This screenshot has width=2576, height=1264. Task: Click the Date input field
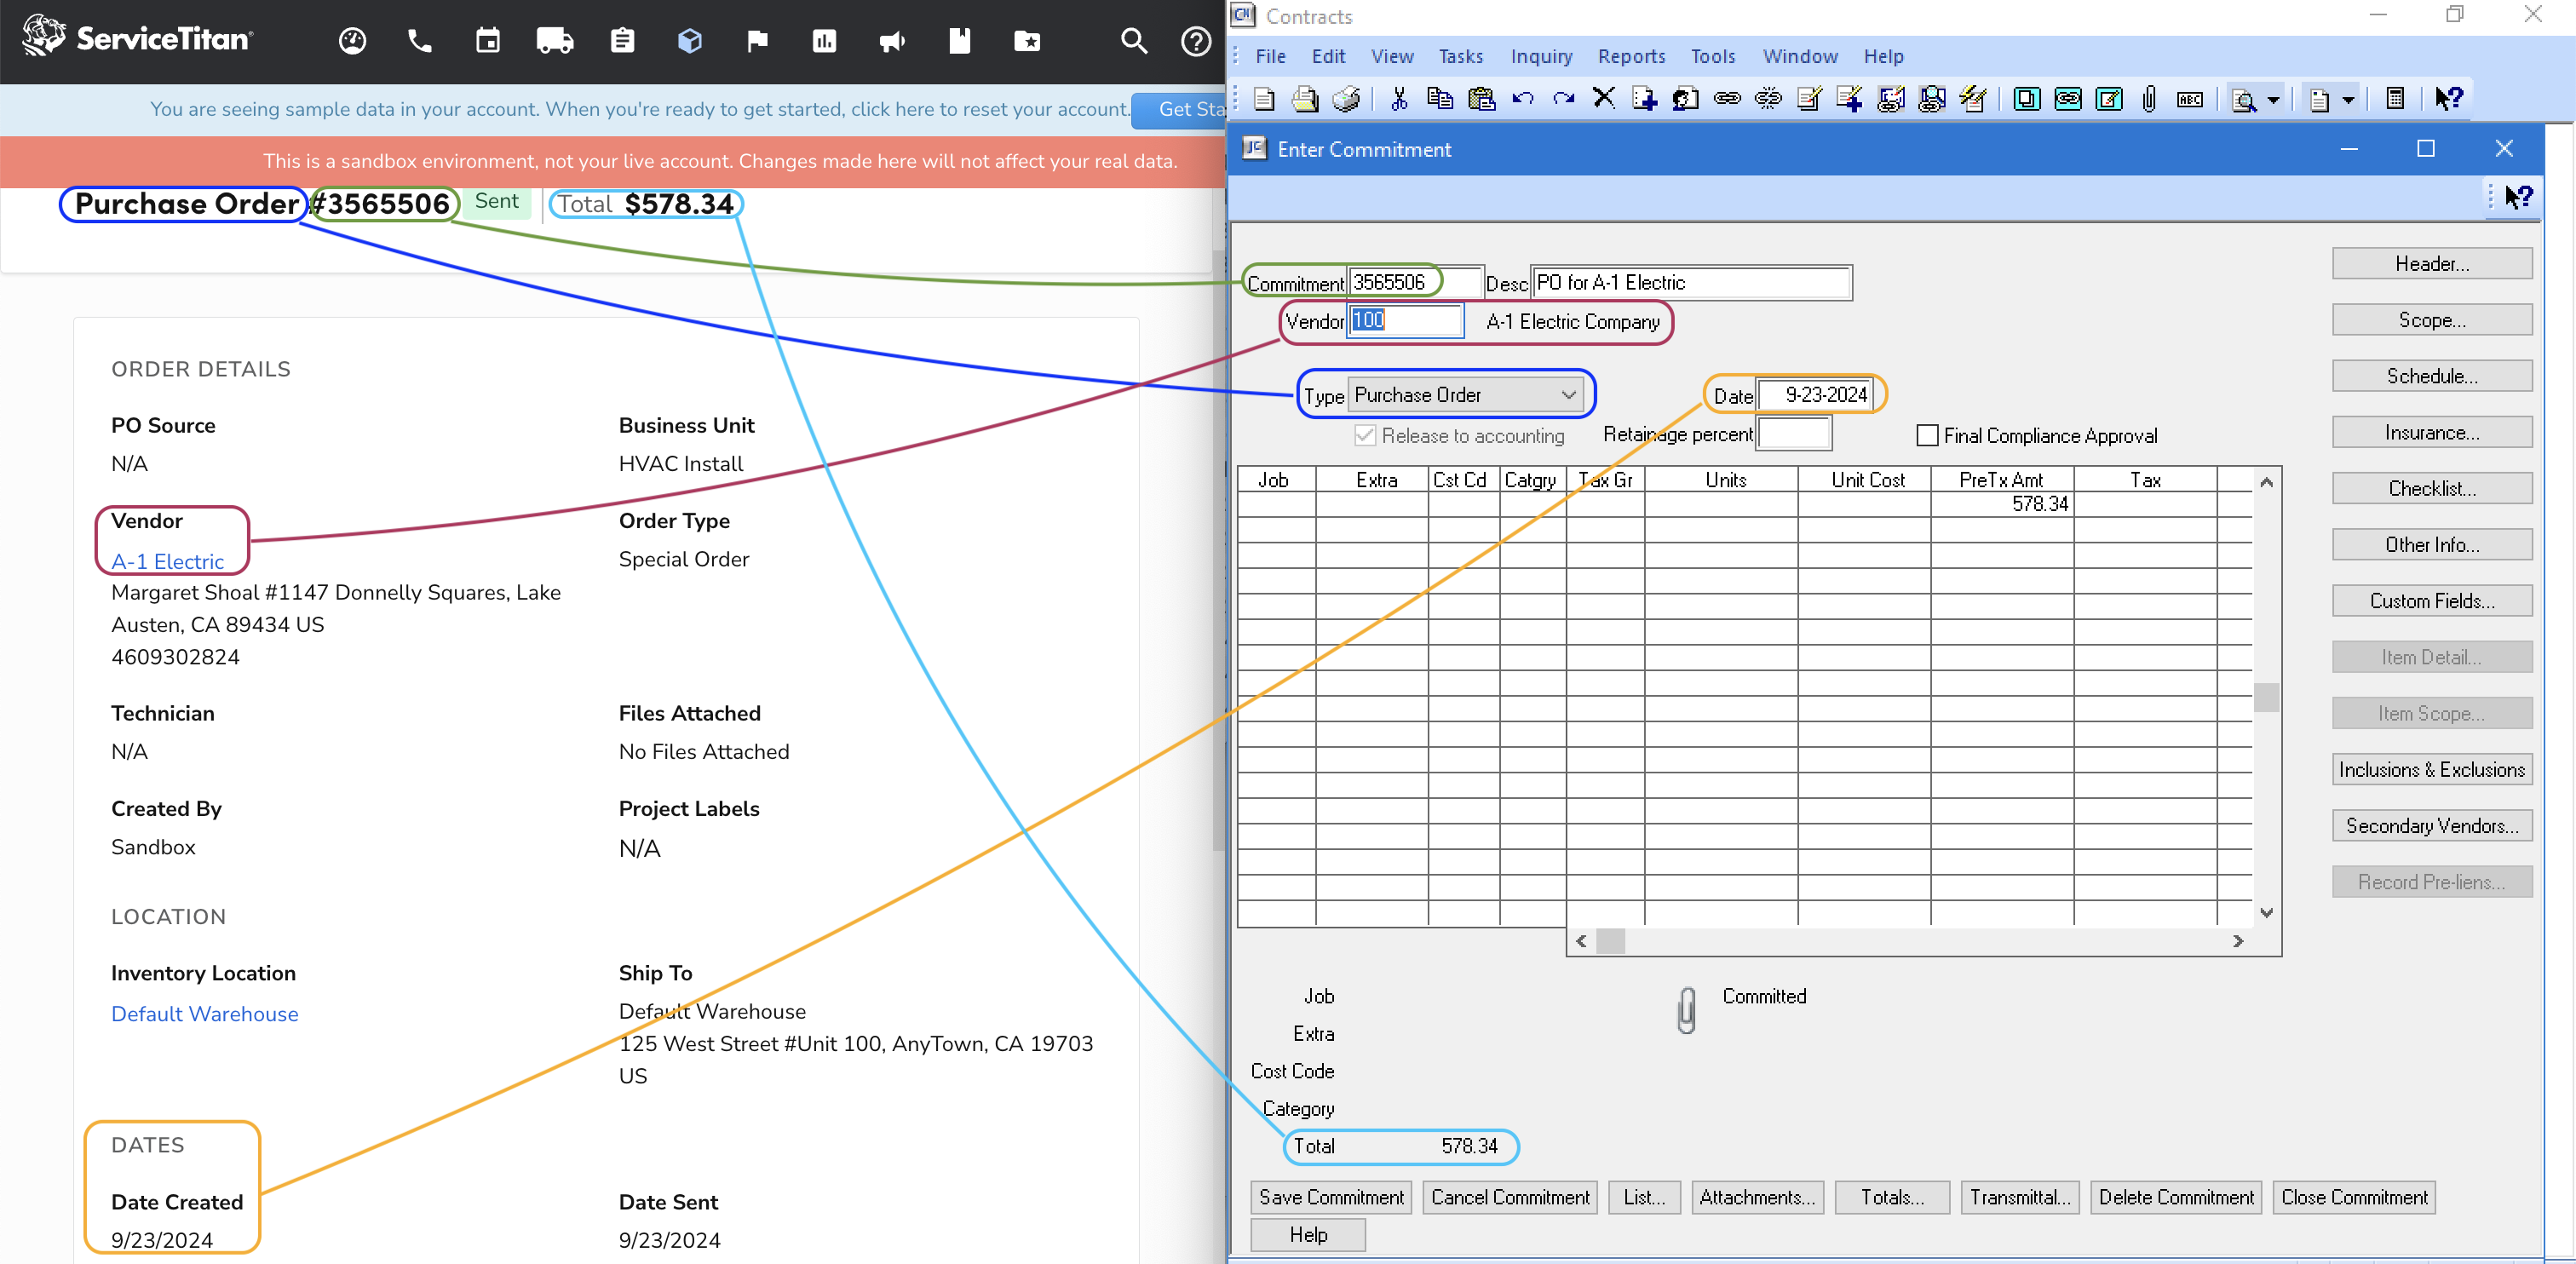tap(1817, 395)
